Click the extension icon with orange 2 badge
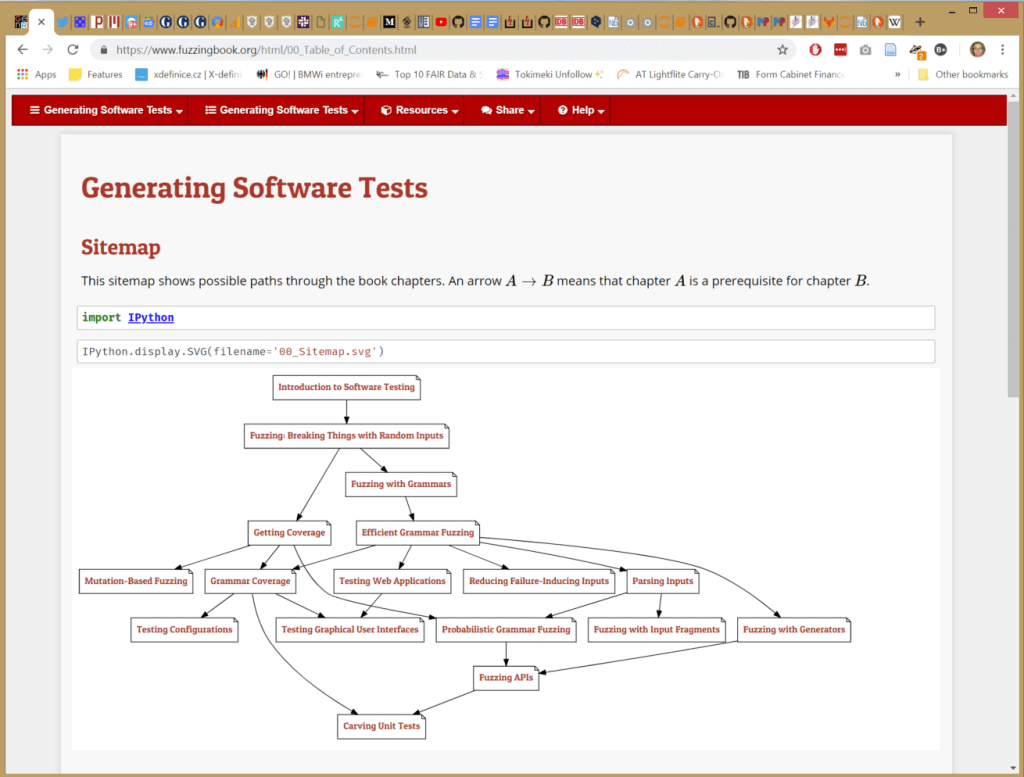 (x=918, y=48)
